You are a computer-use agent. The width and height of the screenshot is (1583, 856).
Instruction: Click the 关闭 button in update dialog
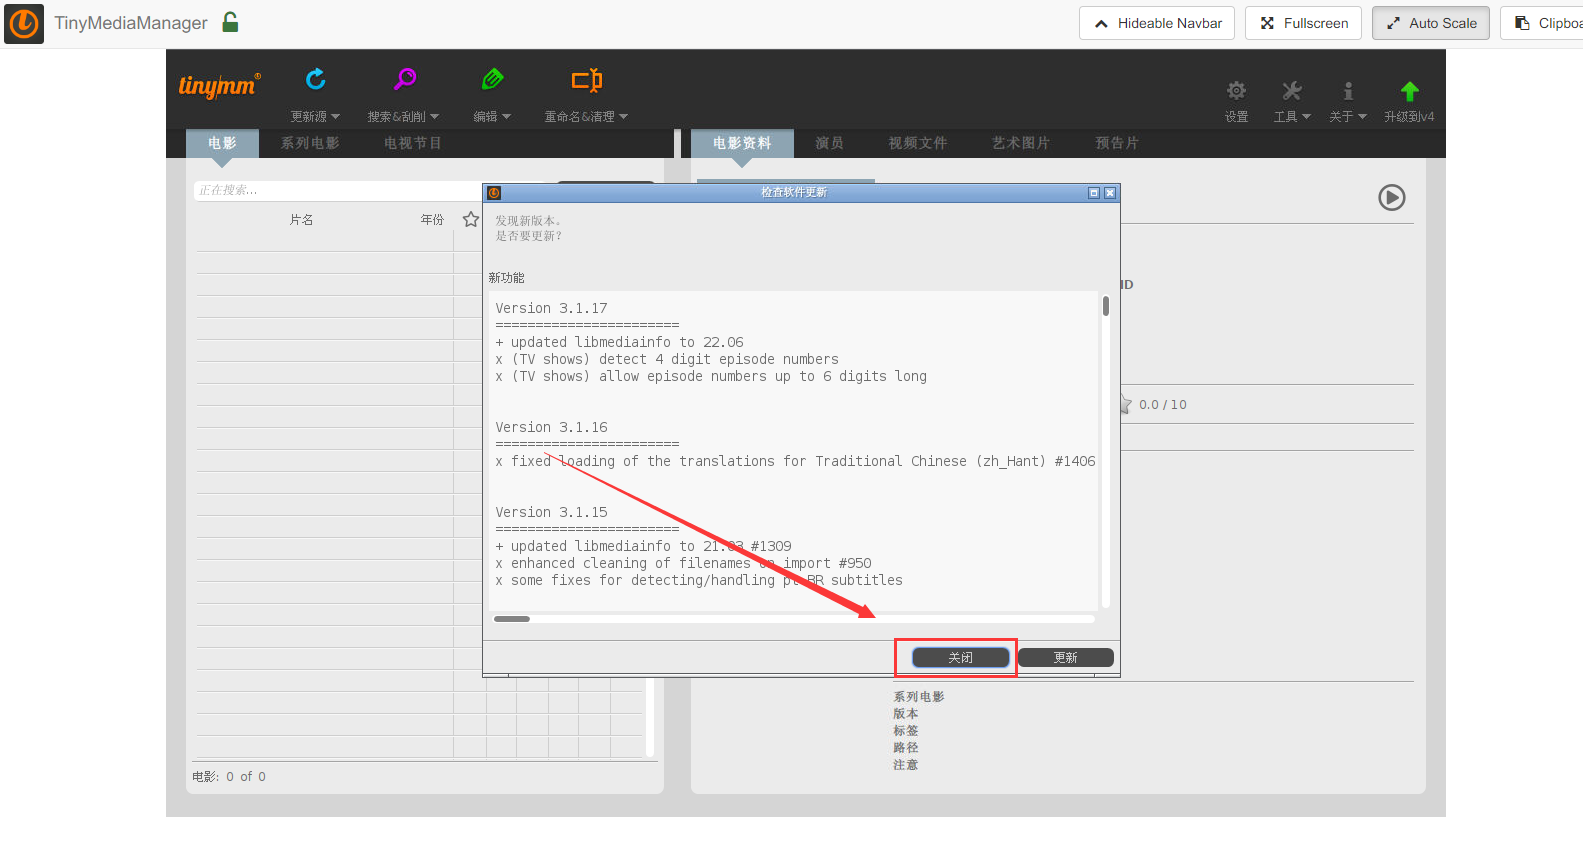coord(960,657)
